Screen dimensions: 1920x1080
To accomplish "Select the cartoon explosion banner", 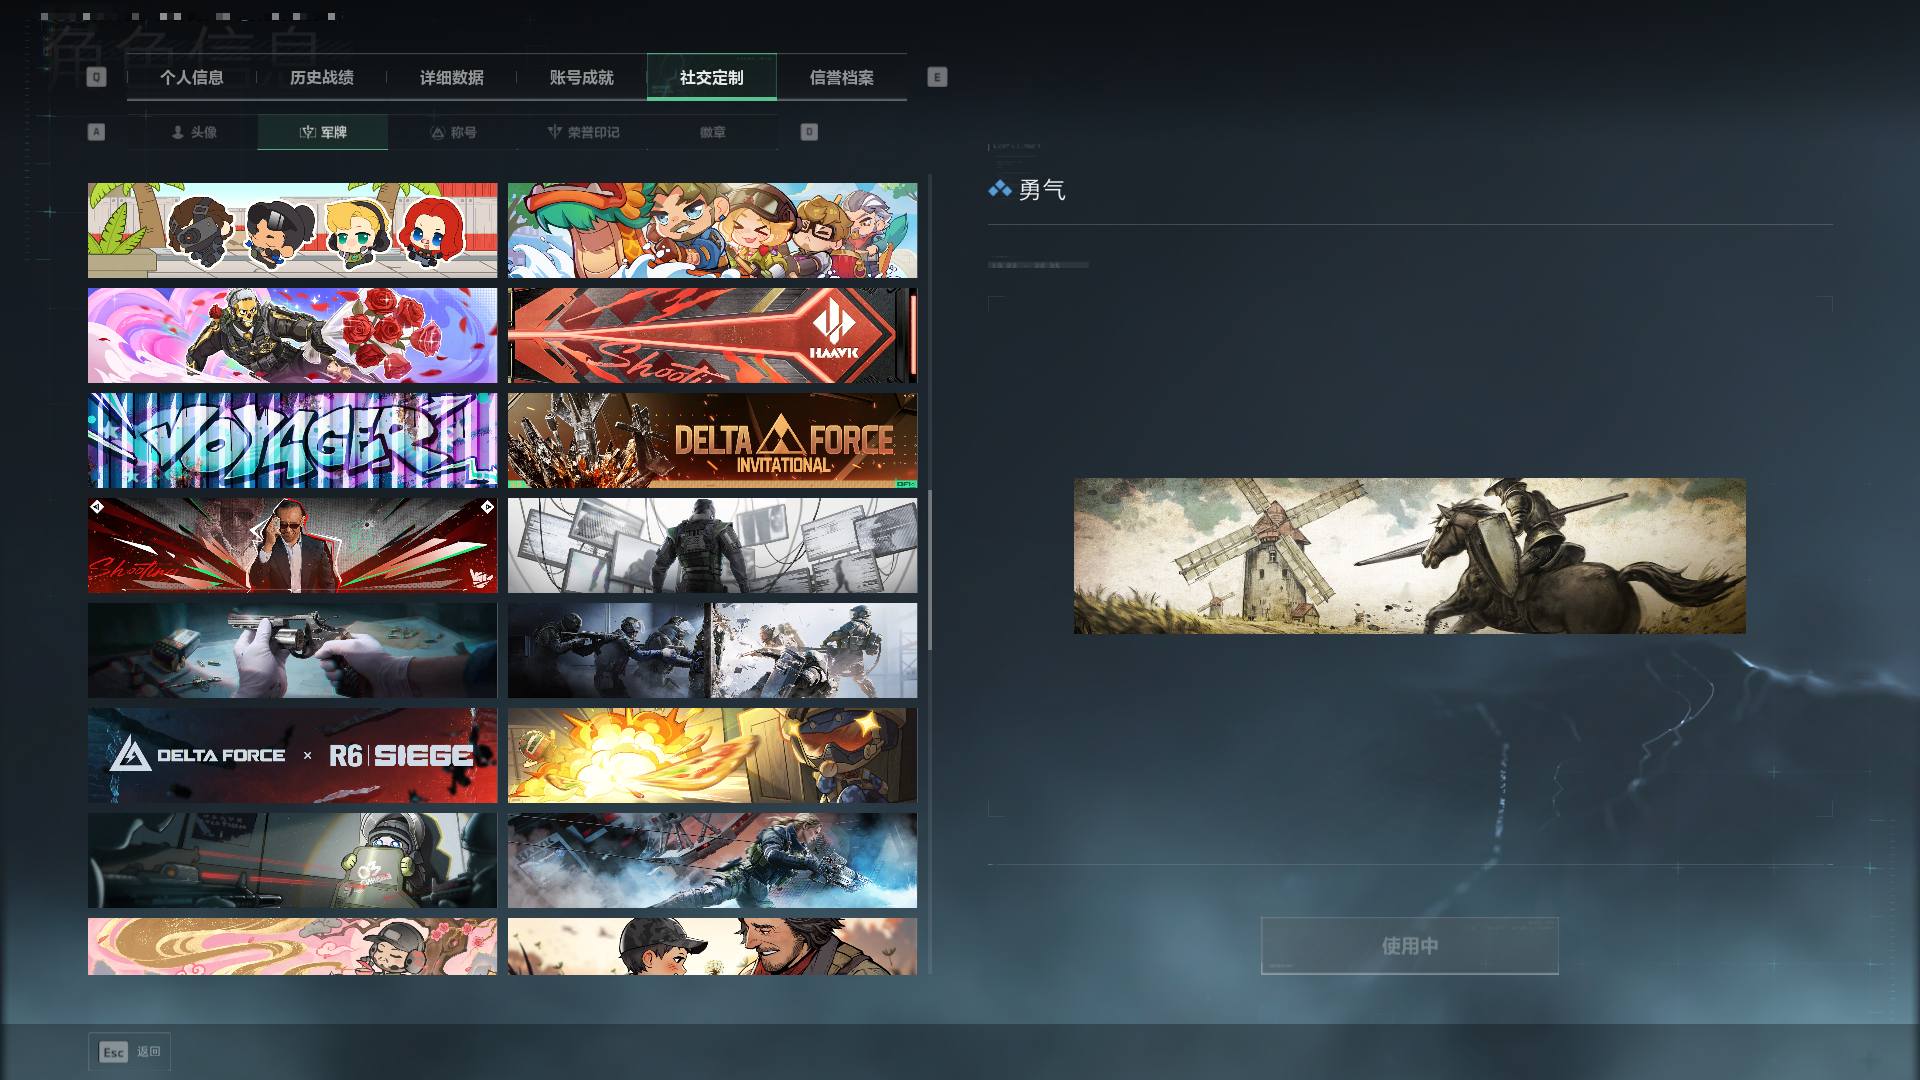I will coord(712,756).
